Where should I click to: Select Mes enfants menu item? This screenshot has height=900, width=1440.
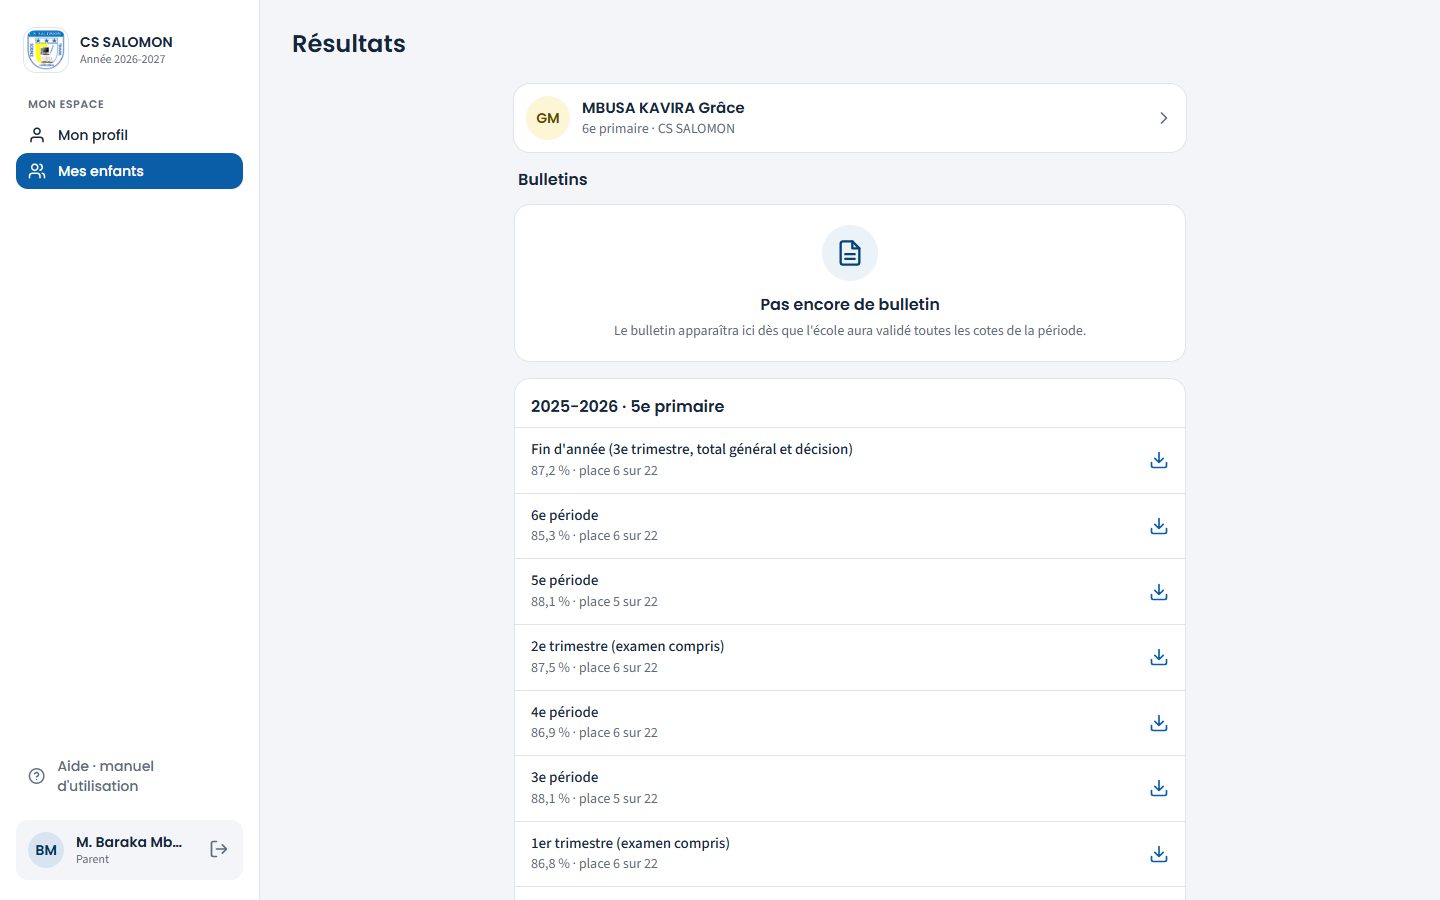click(x=129, y=171)
